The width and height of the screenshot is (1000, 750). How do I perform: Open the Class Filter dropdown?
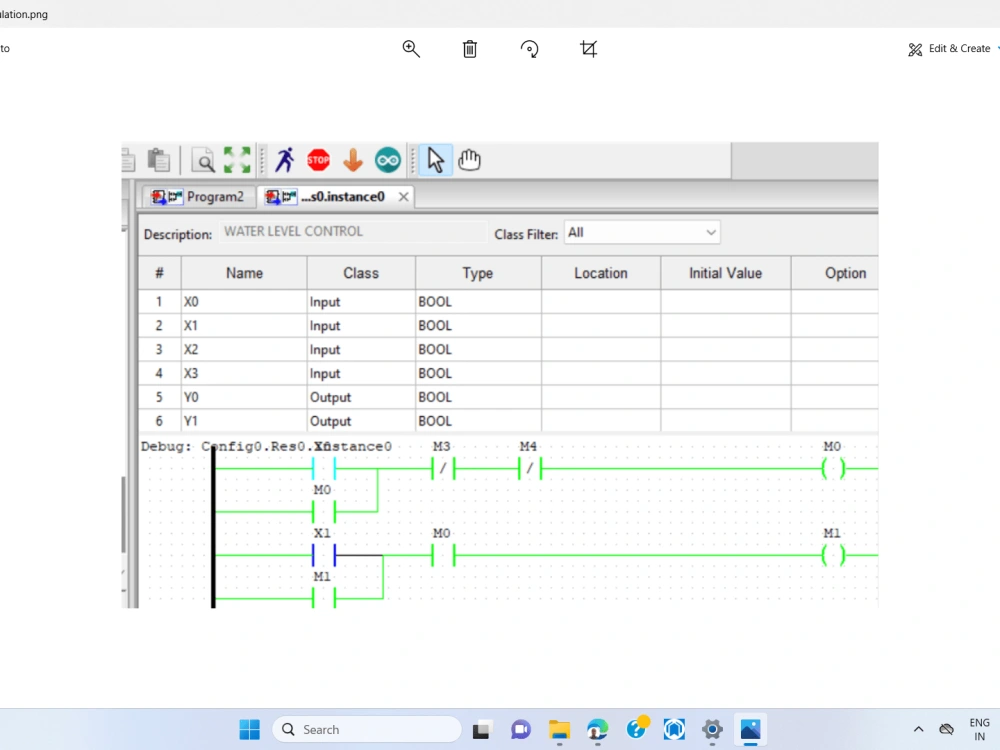710,232
